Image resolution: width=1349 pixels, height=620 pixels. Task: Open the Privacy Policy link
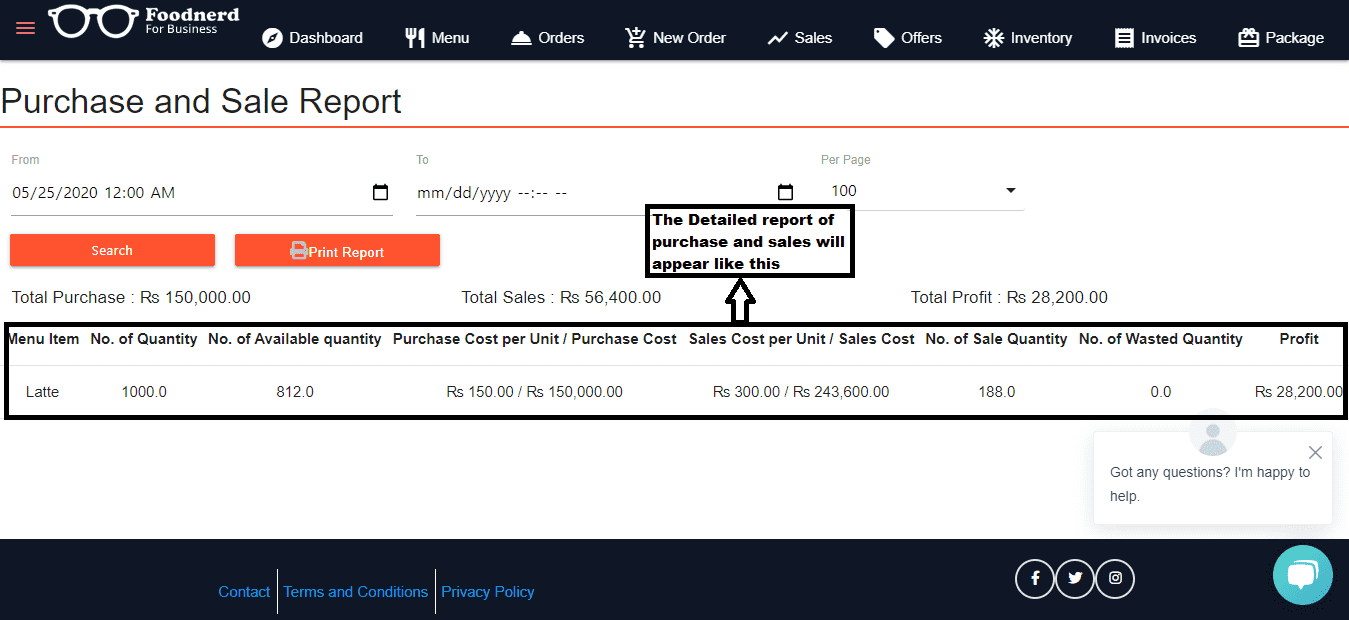pos(488,592)
